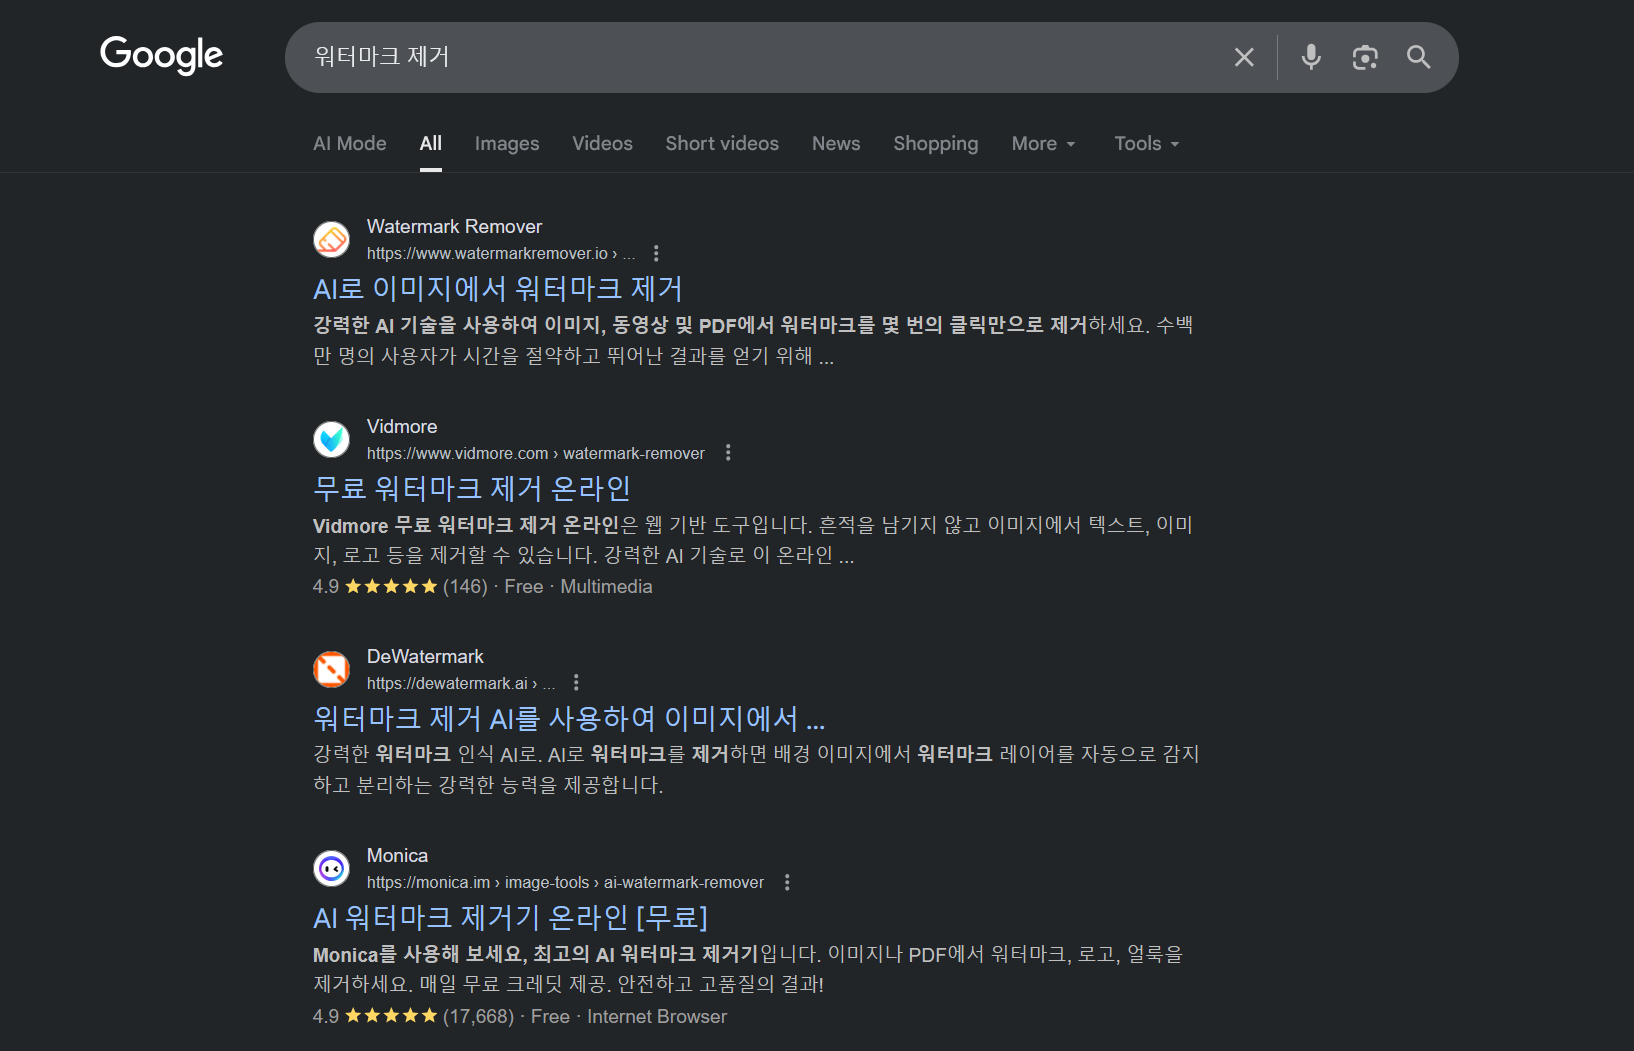
Task: Open the '무료 워터마크 제거 온라인' result
Action: pos(471,489)
